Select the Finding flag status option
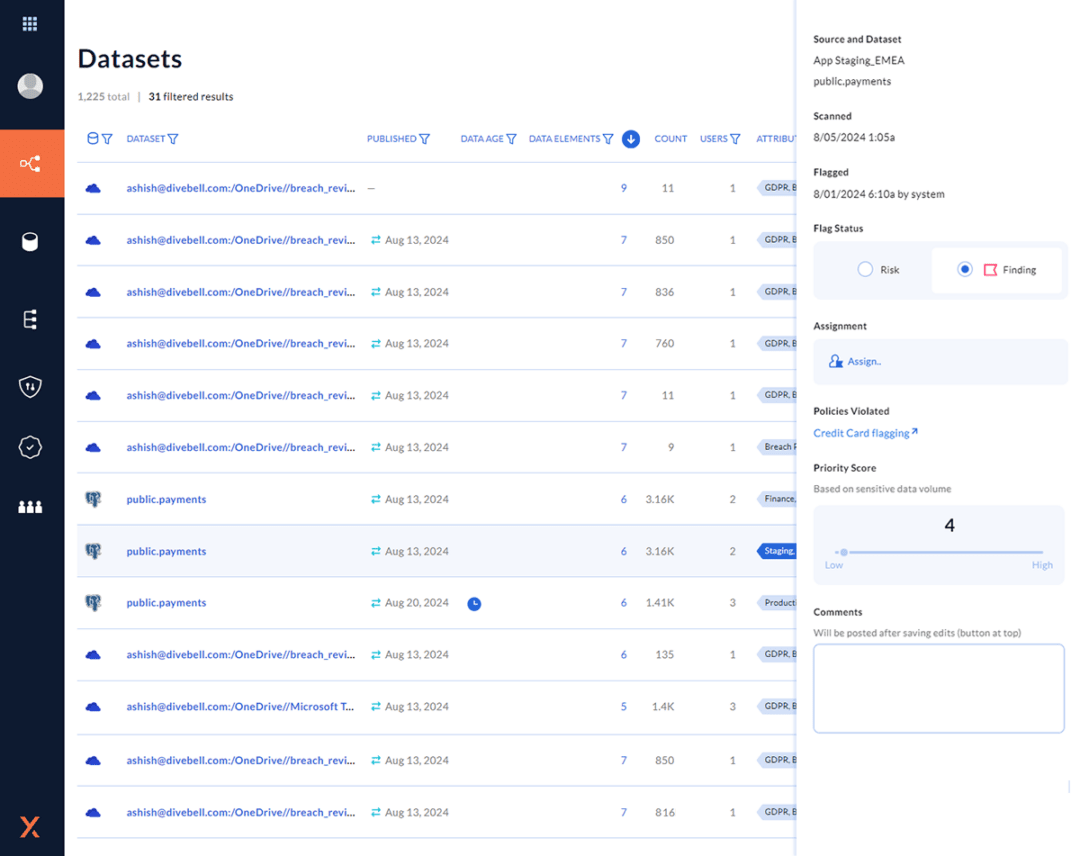 tap(963, 268)
